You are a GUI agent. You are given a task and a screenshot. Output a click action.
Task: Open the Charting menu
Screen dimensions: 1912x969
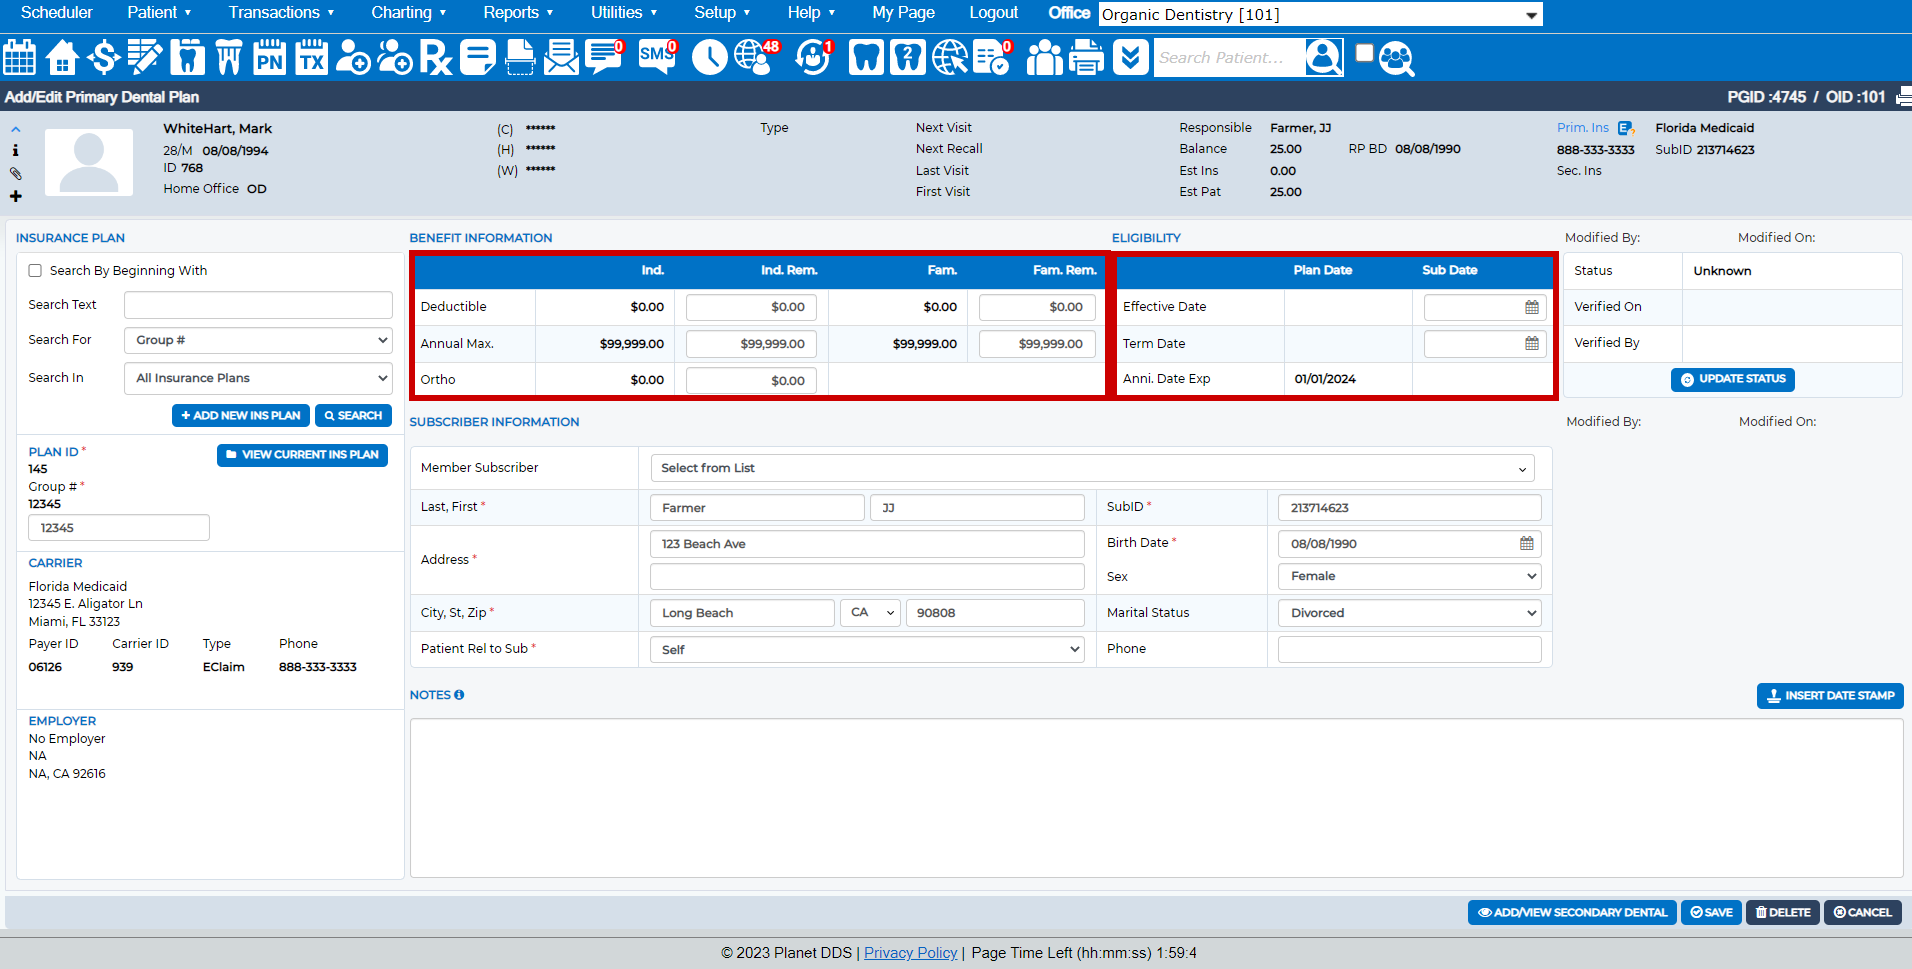pyautogui.click(x=408, y=13)
